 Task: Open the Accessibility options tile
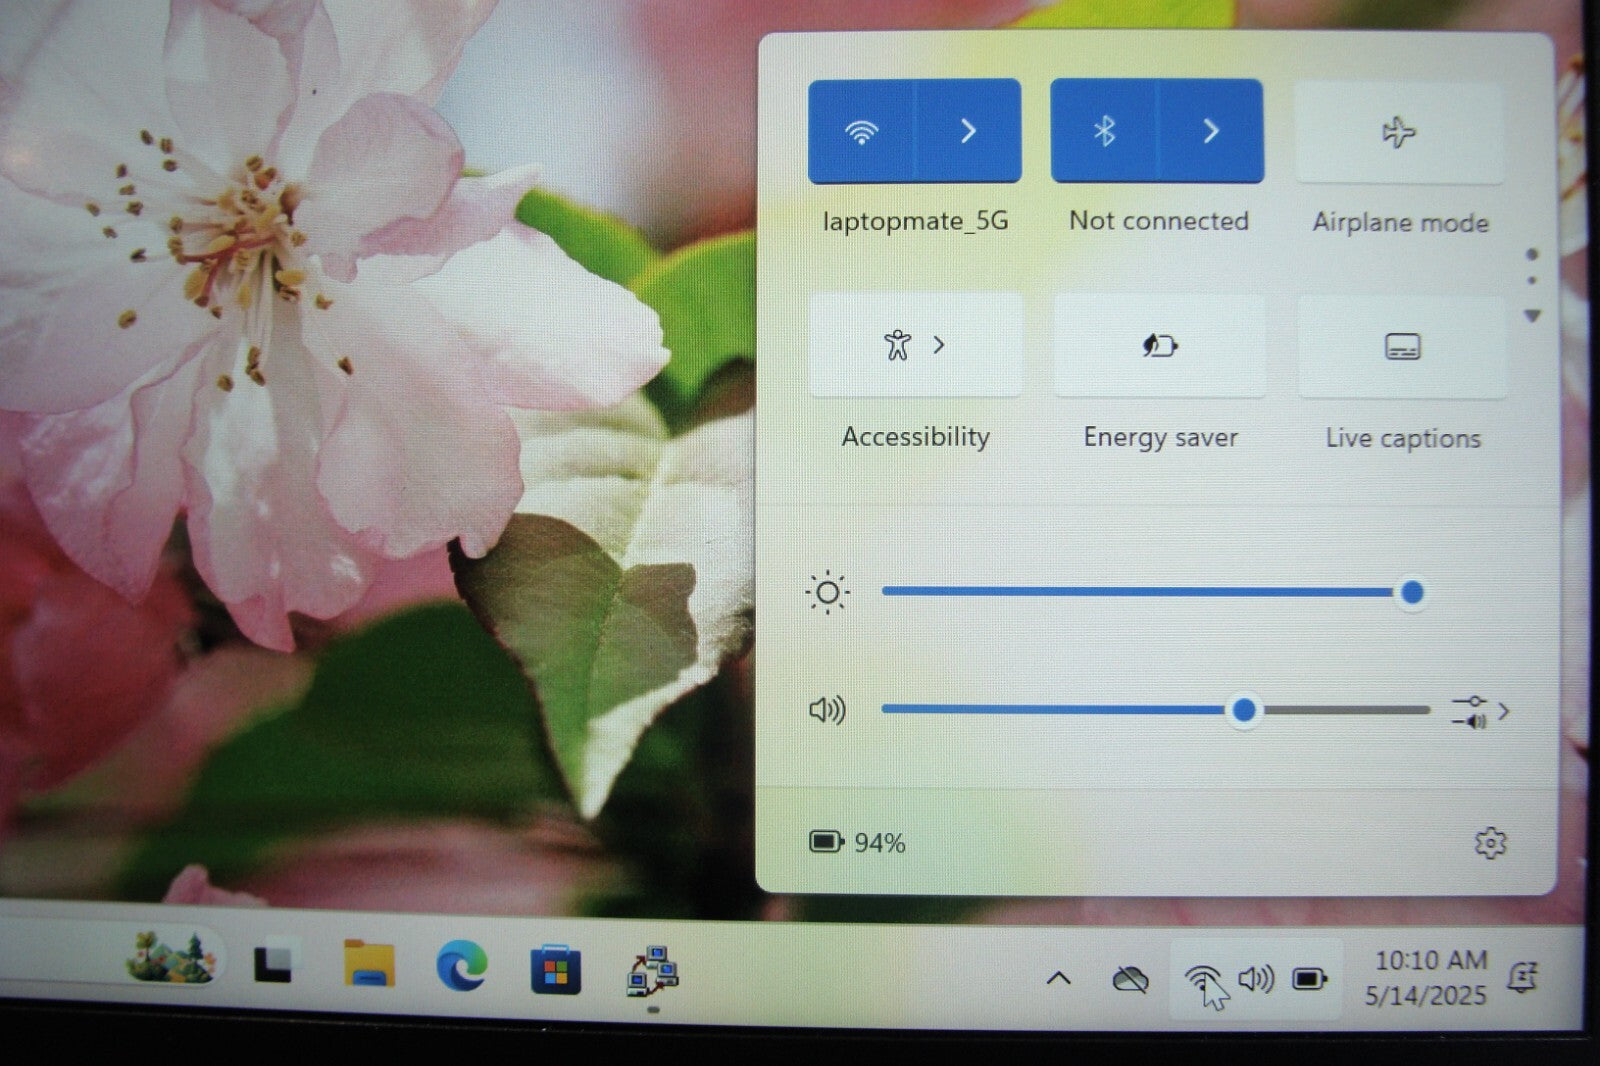(915, 346)
